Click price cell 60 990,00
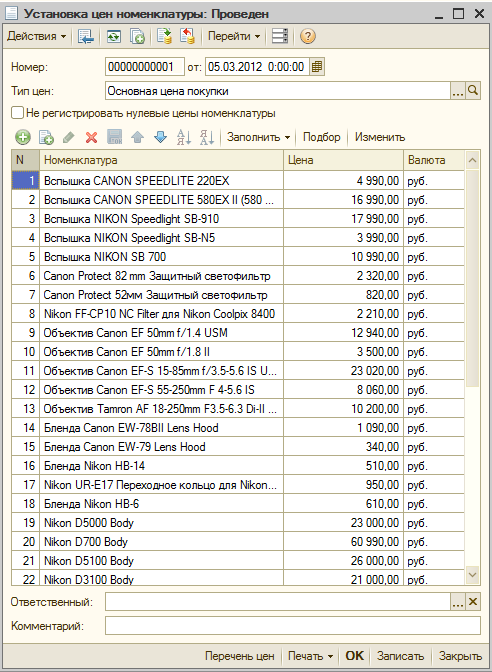492x672 pixels. [x=343, y=542]
